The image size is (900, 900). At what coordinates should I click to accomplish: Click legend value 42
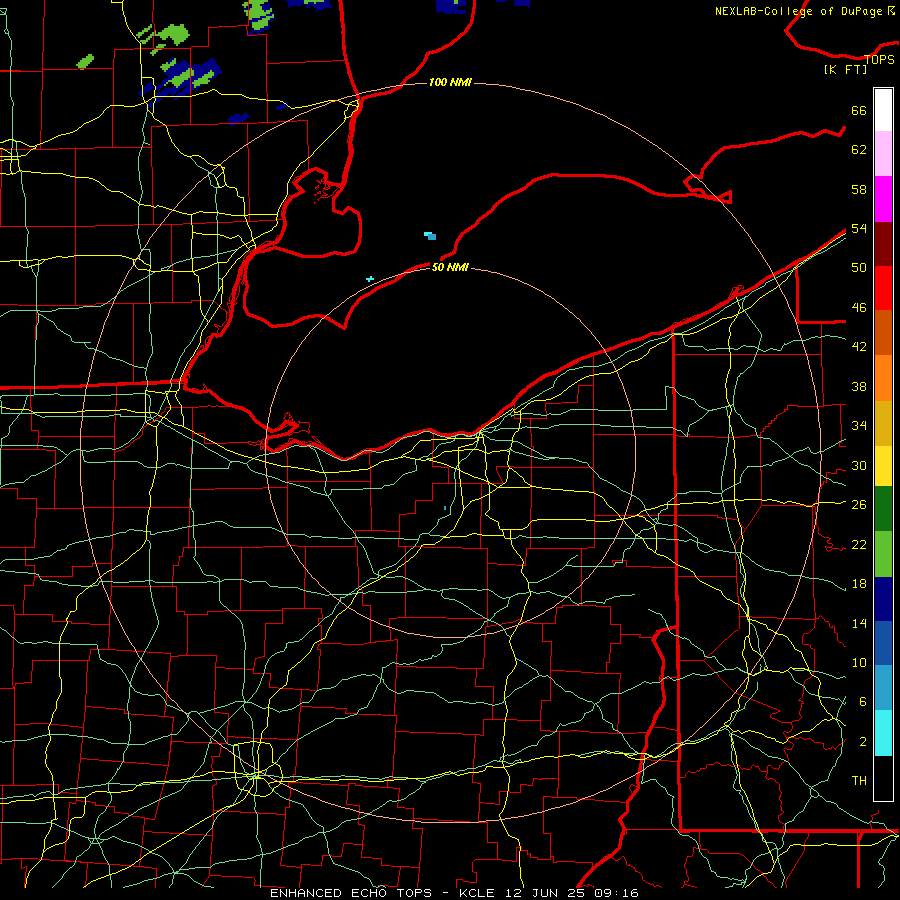click(859, 346)
